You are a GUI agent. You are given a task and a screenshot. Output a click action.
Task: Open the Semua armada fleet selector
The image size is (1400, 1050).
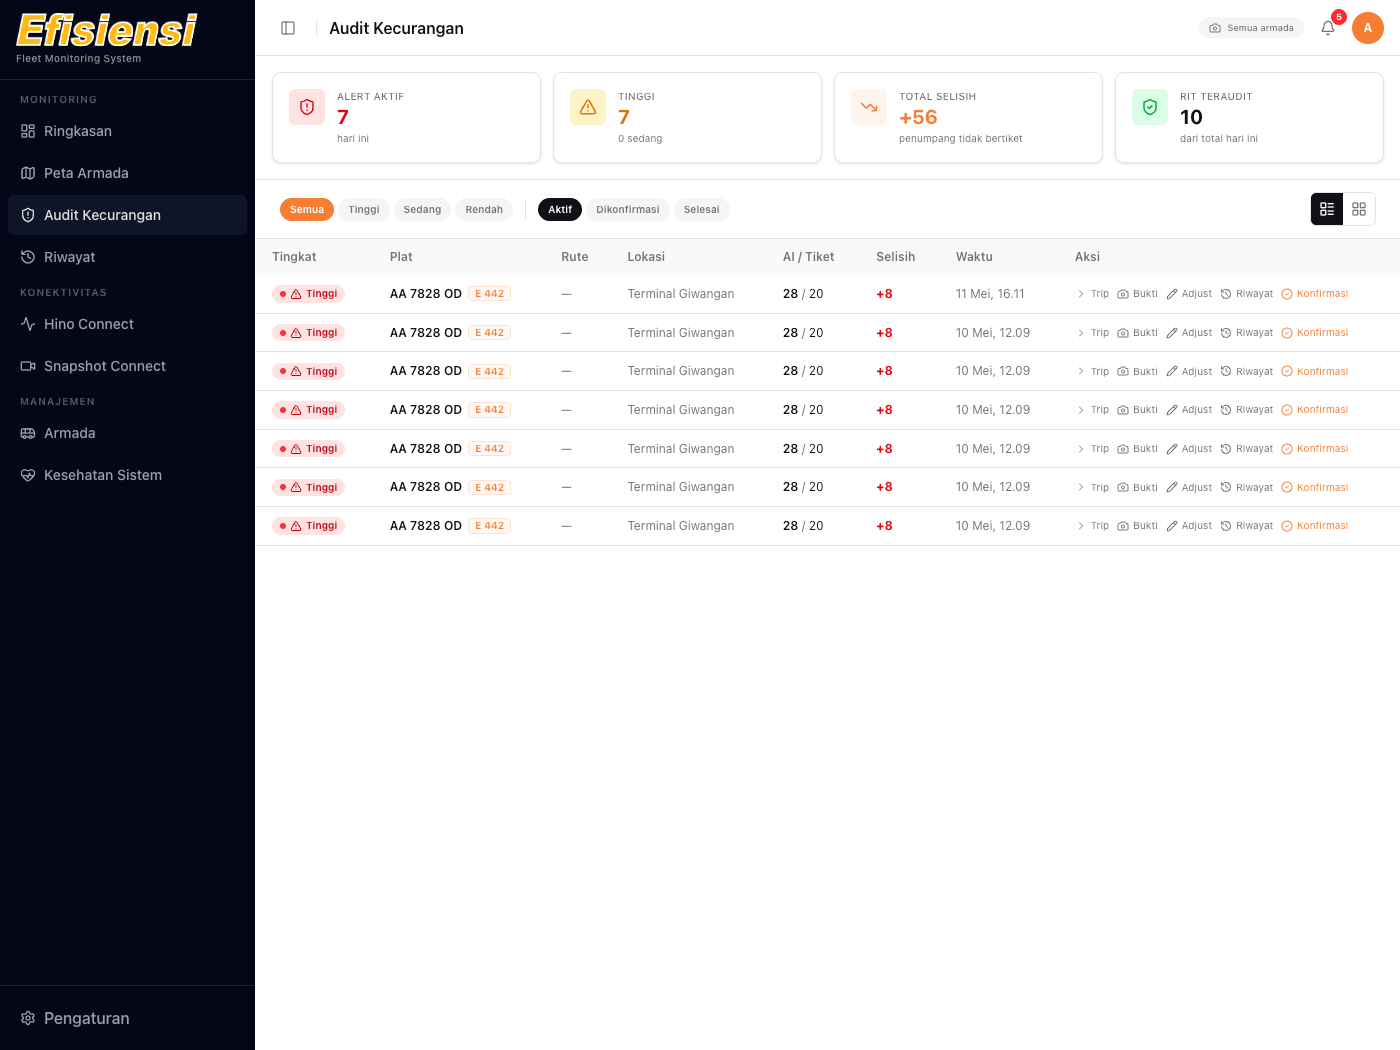point(1251,28)
